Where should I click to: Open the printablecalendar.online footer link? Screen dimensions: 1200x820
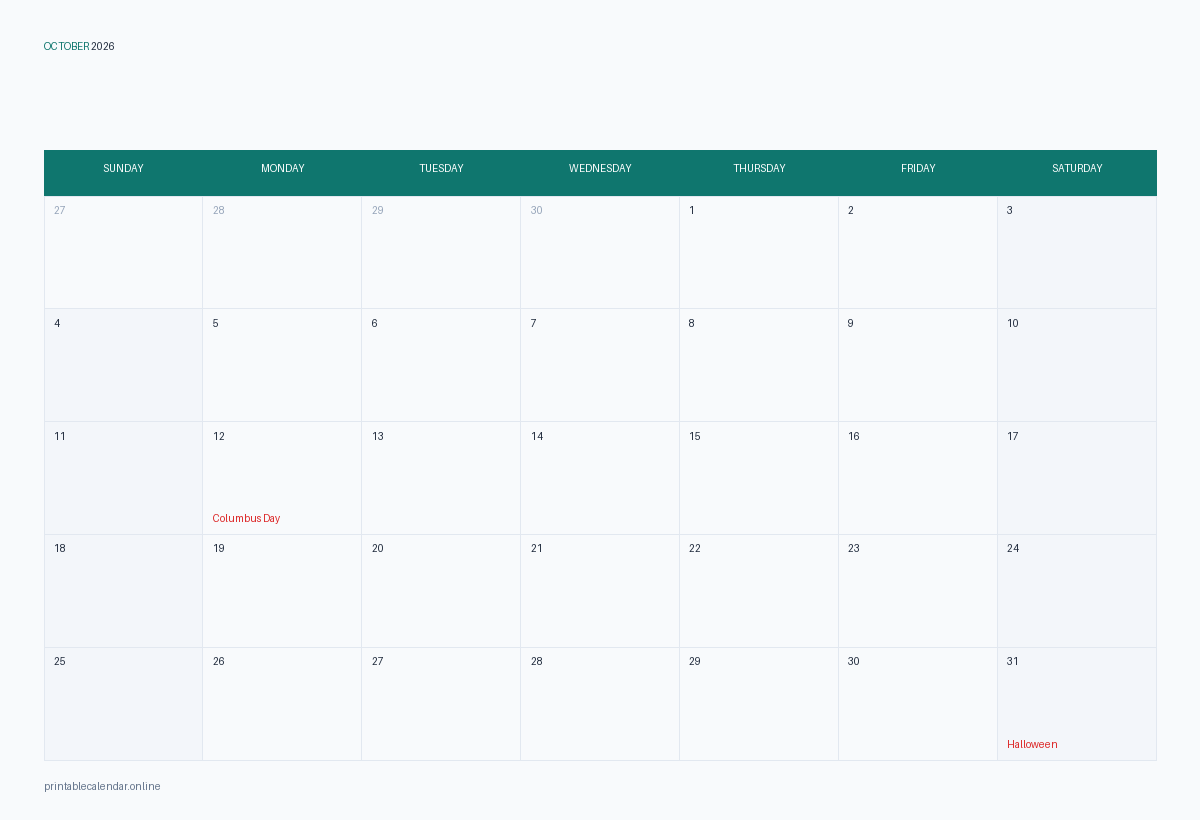(x=102, y=786)
